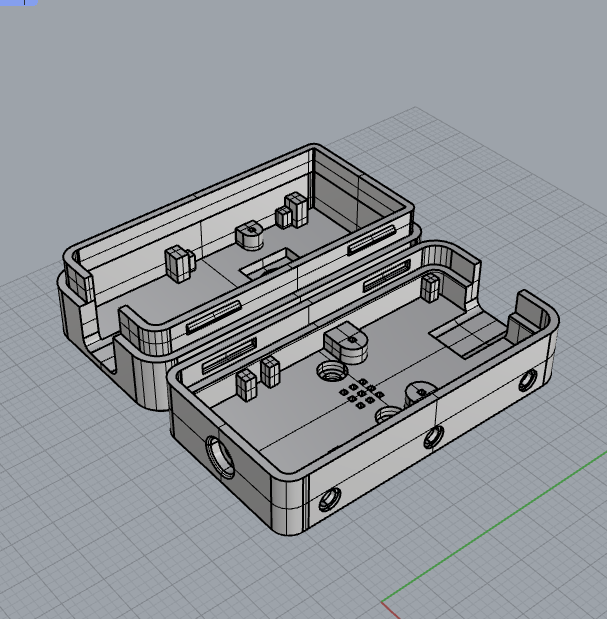Click the three-by-three square vent holes pattern
Viewport: 607px width, 619px height.
[362, 393]
